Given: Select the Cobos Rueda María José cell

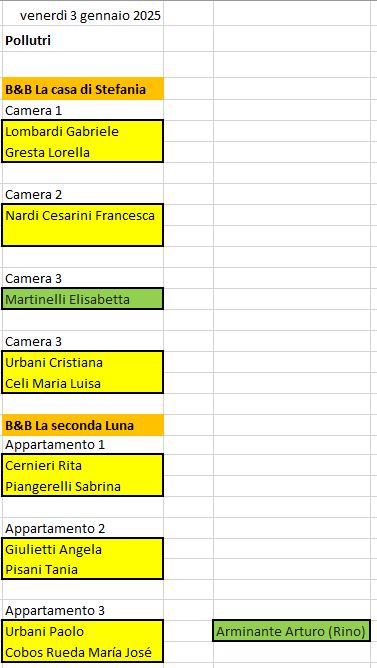Looking at the screenshot, I should pos(82,652).
